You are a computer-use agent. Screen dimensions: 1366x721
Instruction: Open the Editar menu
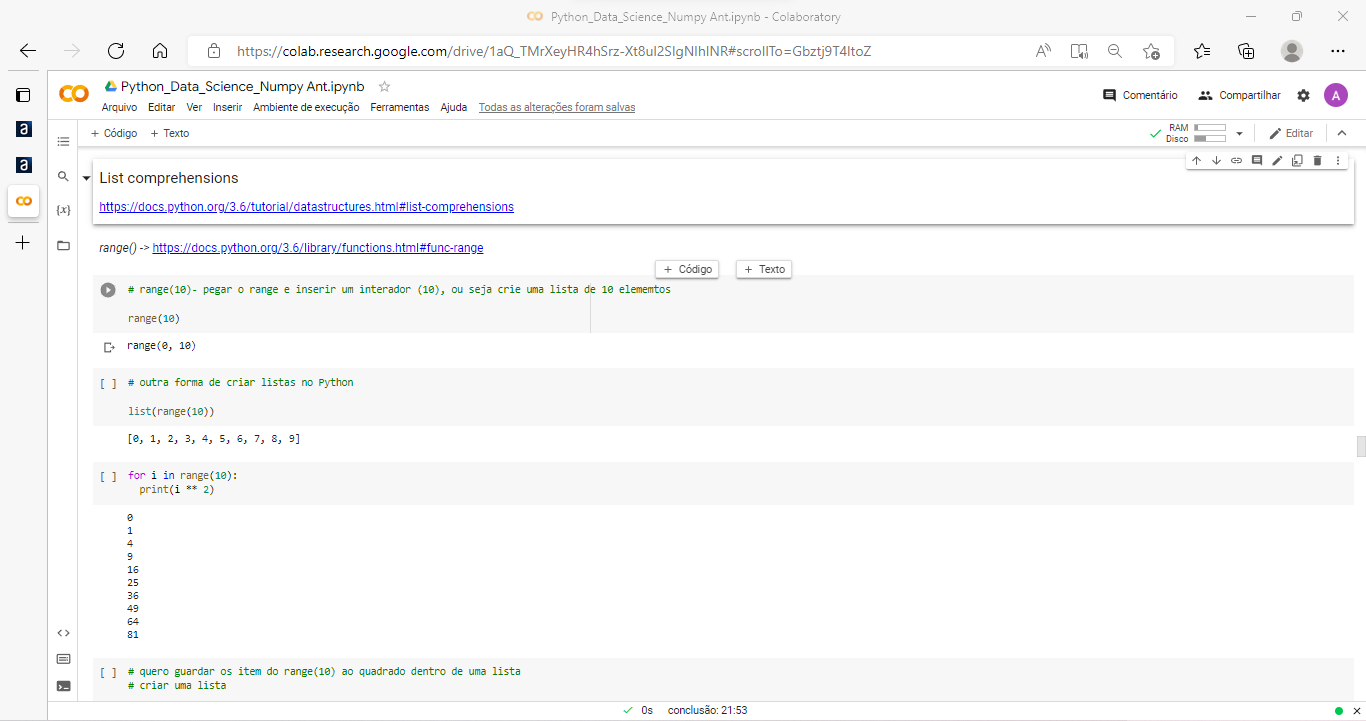[161, 107]
